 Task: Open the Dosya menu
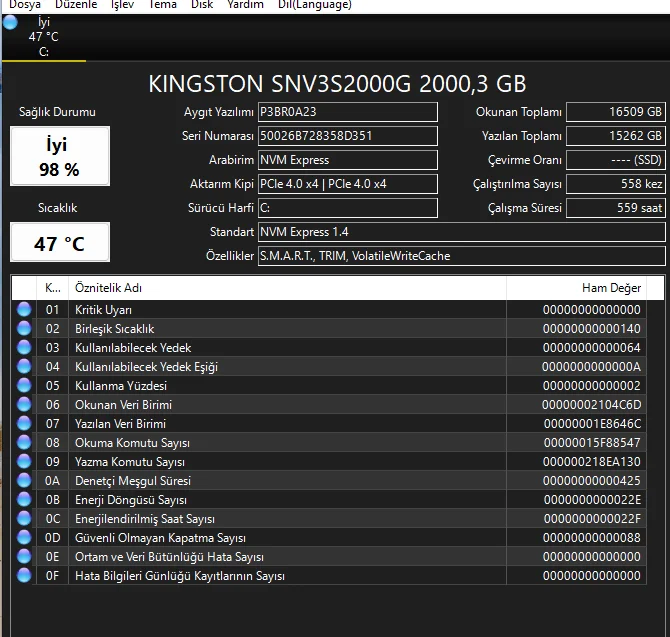[25, 5]
